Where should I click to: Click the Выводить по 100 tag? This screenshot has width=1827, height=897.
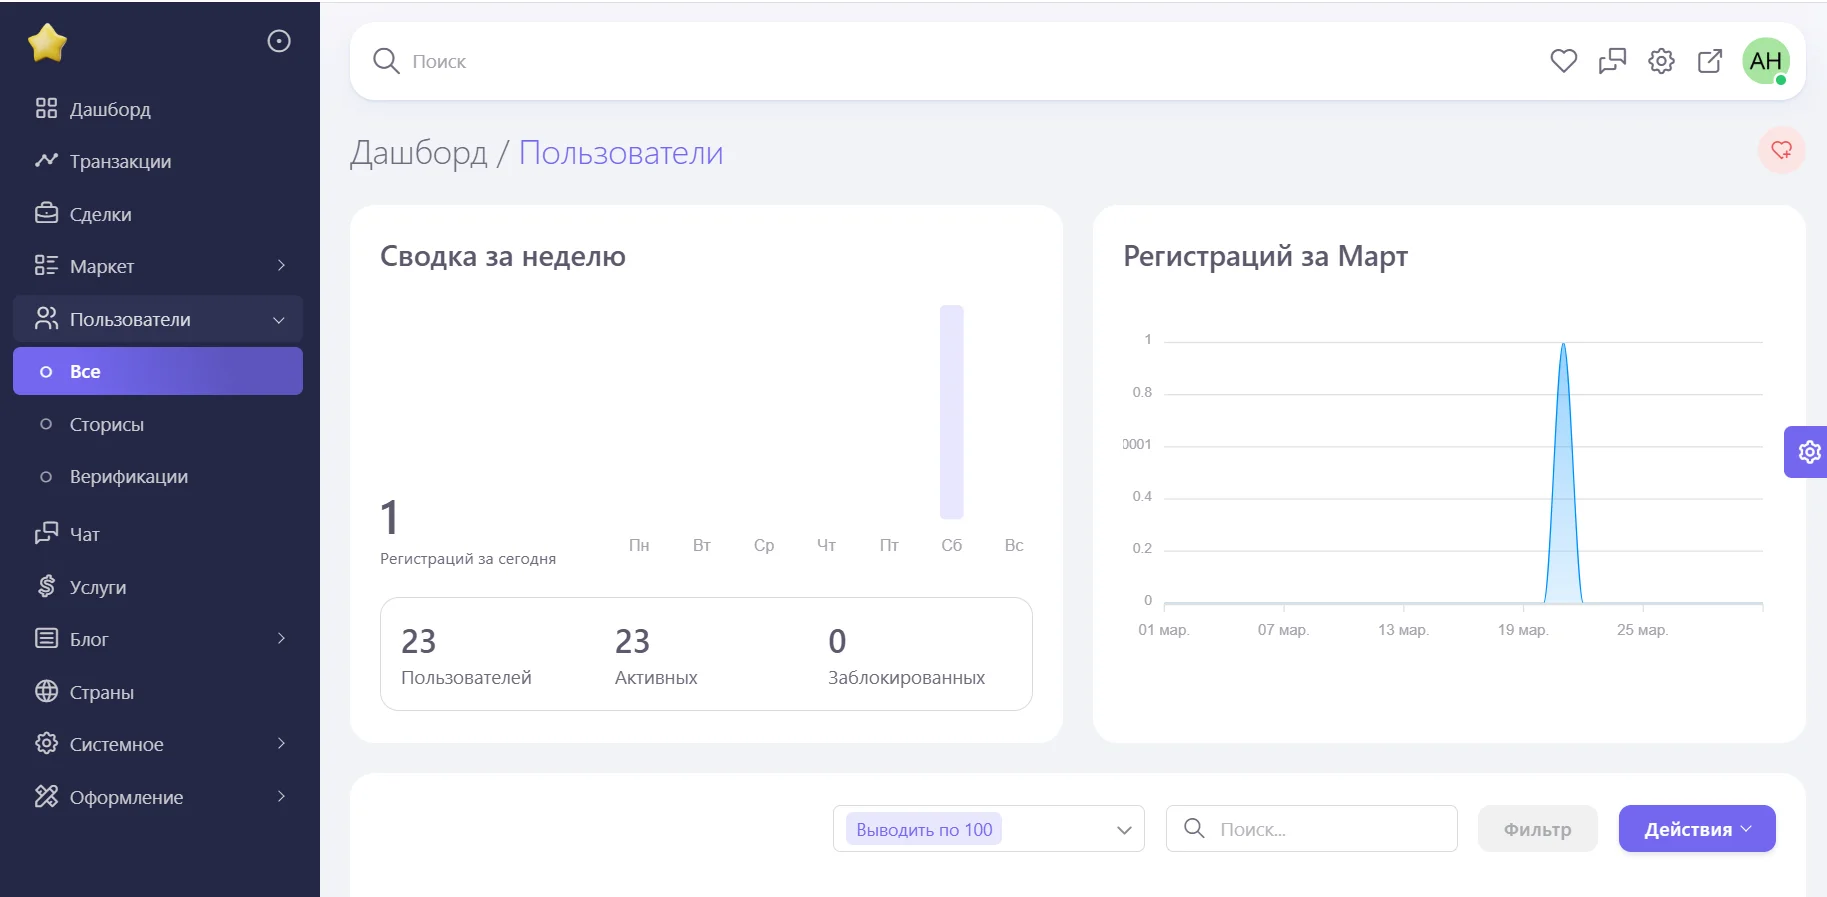924,829
